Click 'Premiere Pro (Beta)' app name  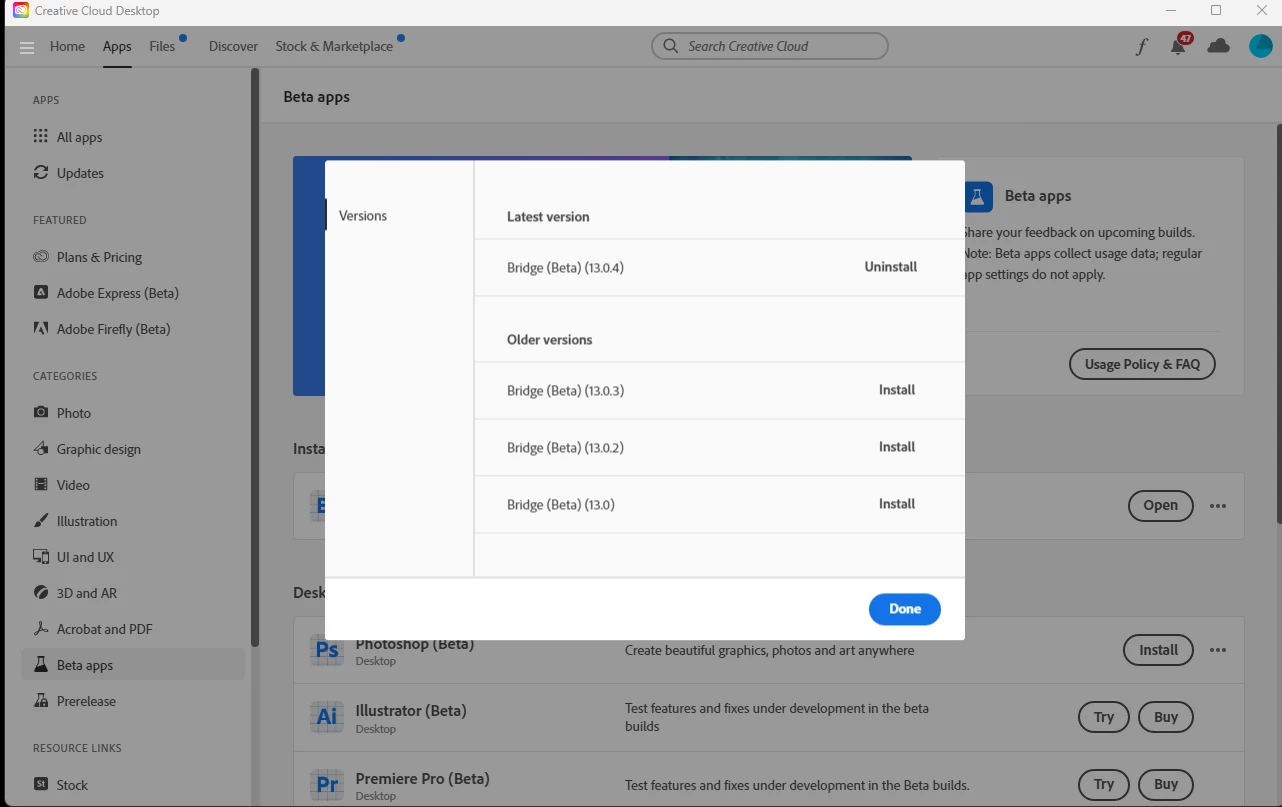(422, 778)
